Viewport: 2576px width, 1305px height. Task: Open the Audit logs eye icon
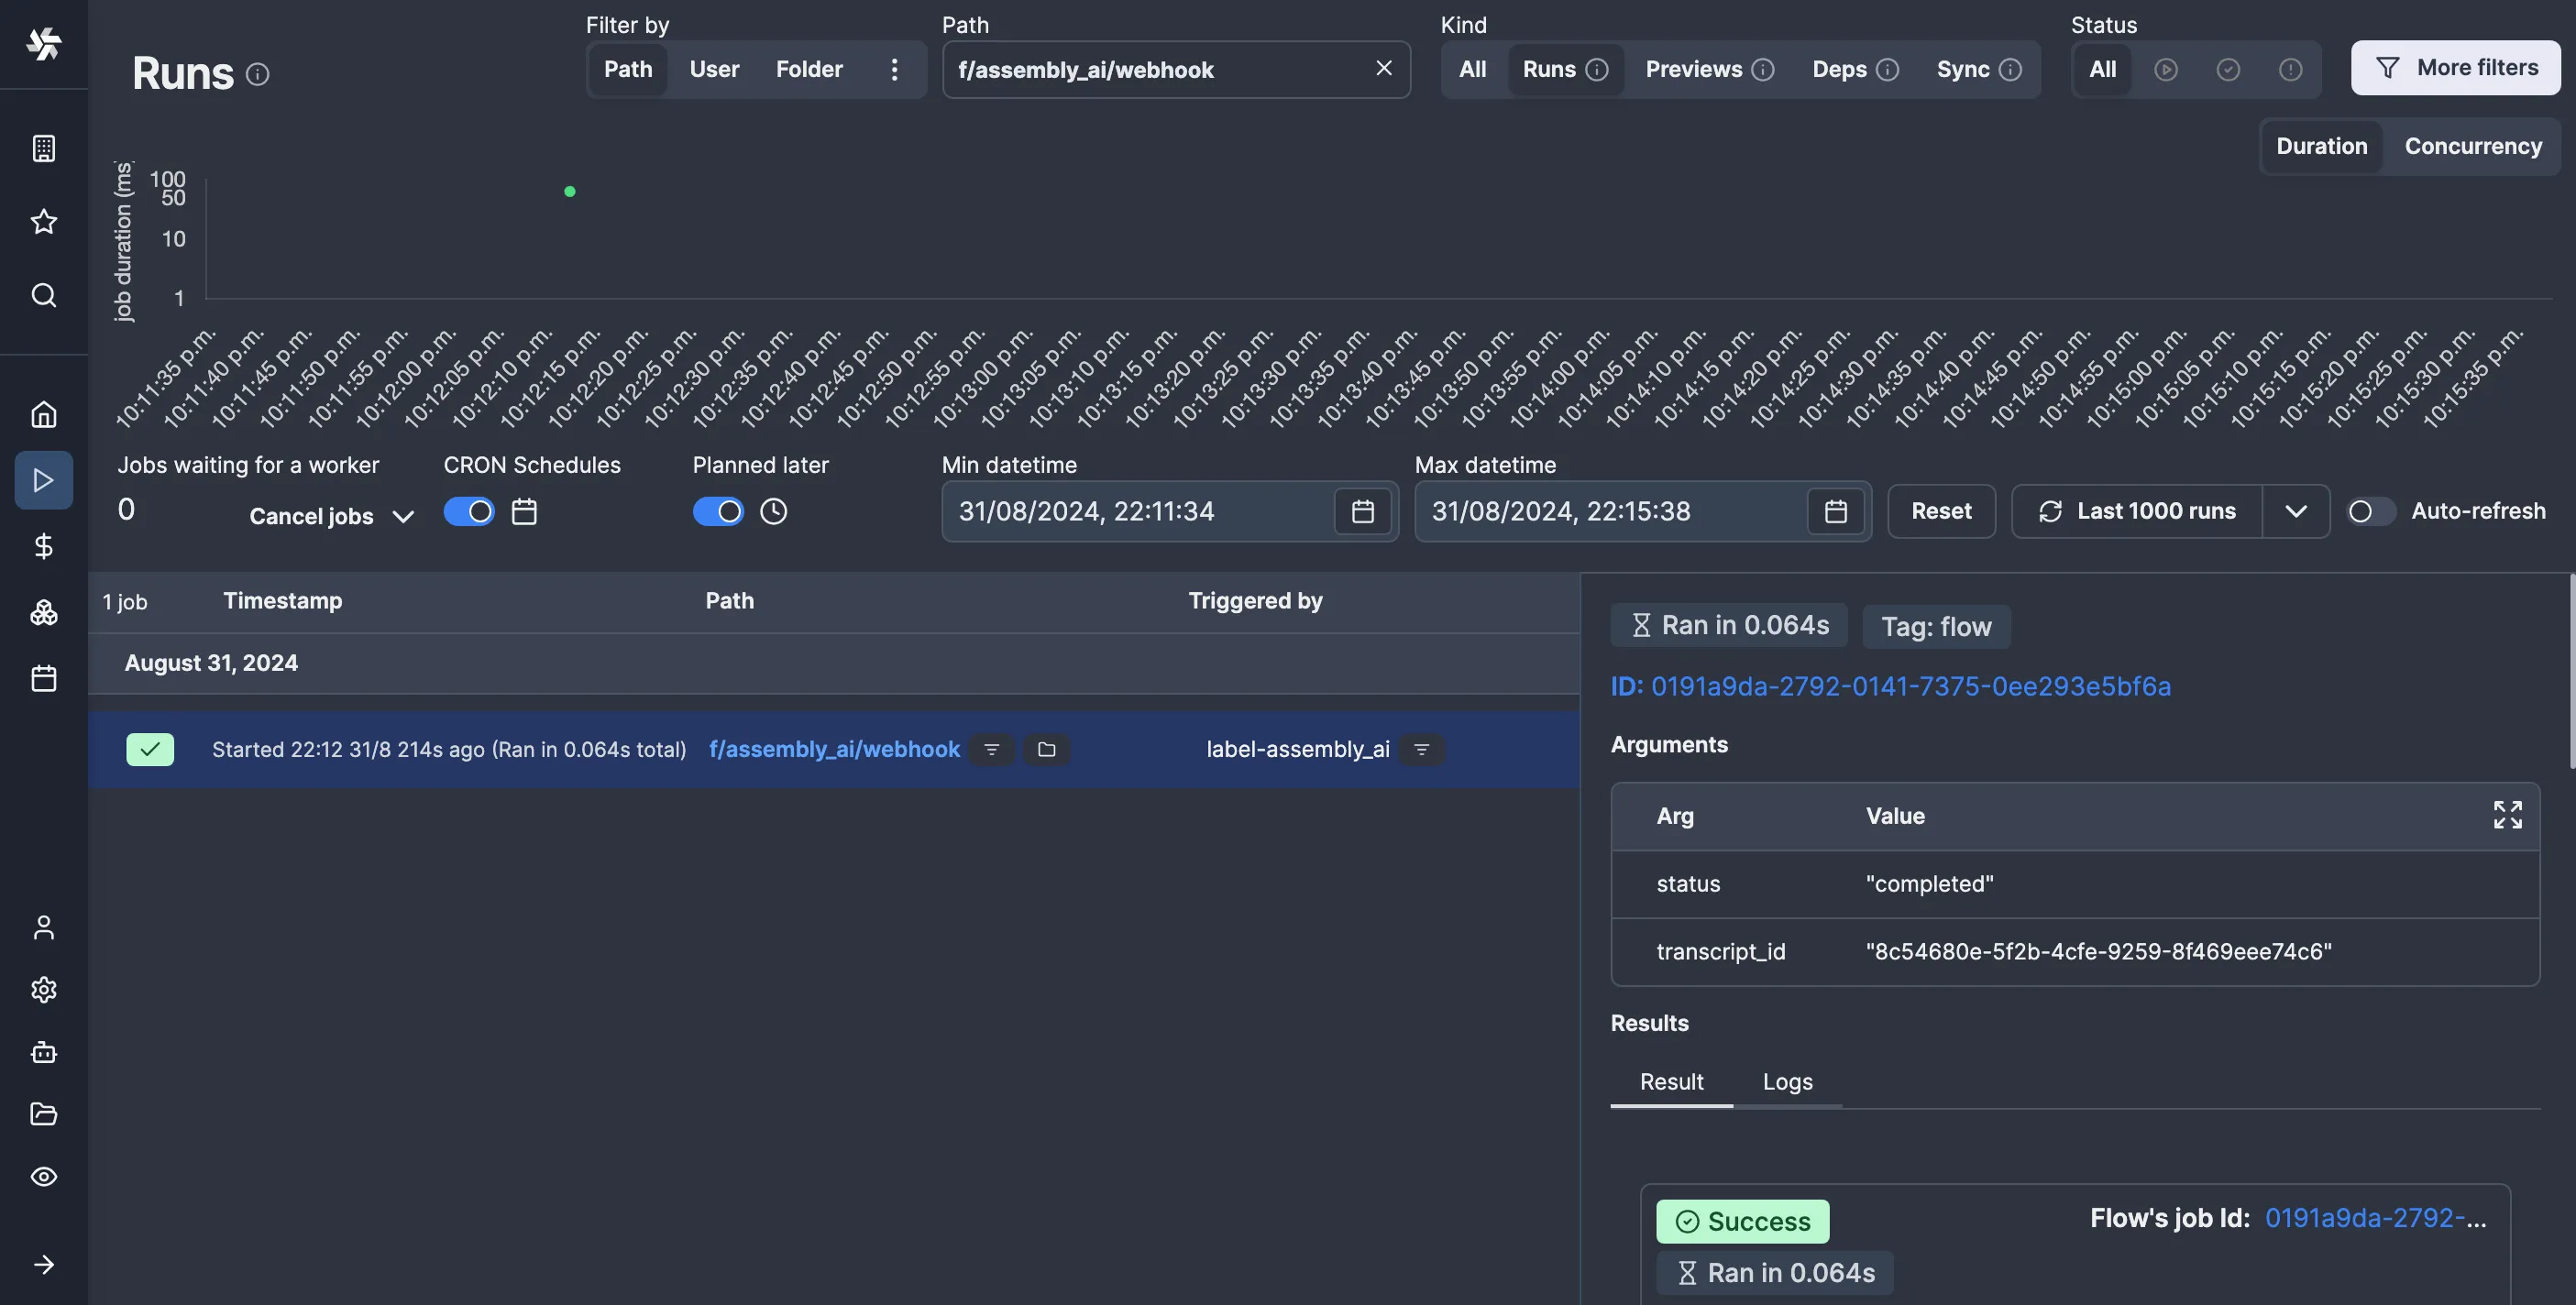[43, 1176]
